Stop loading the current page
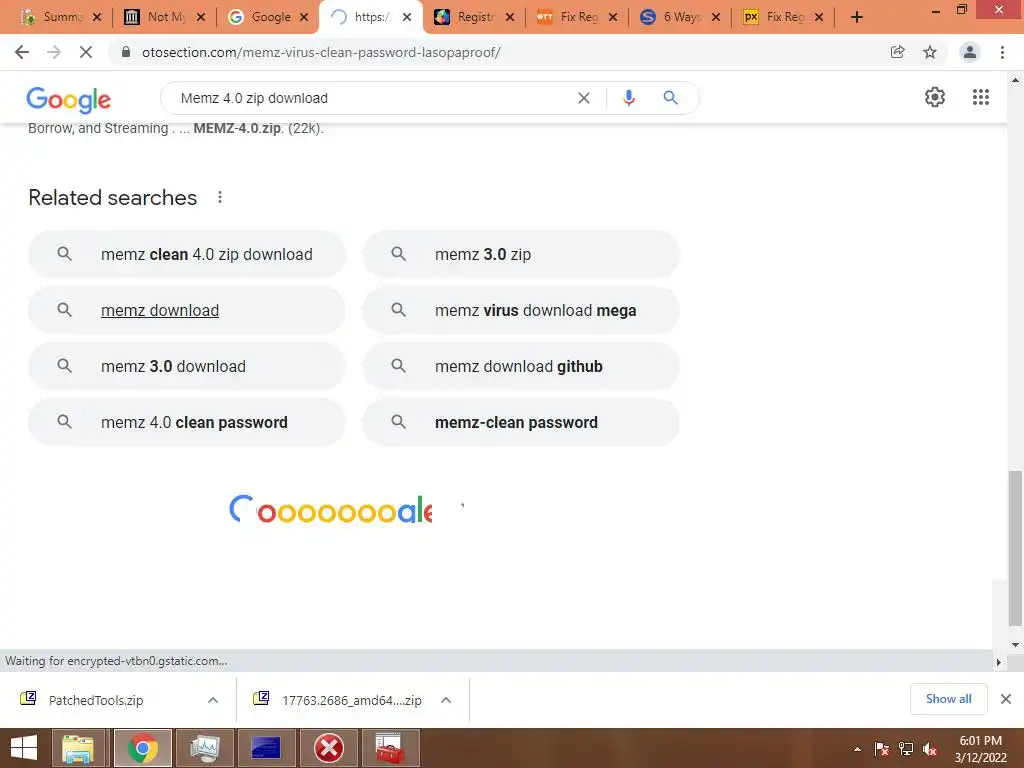This screenshot has height=768, width=1024. click(x=86, y=52)
